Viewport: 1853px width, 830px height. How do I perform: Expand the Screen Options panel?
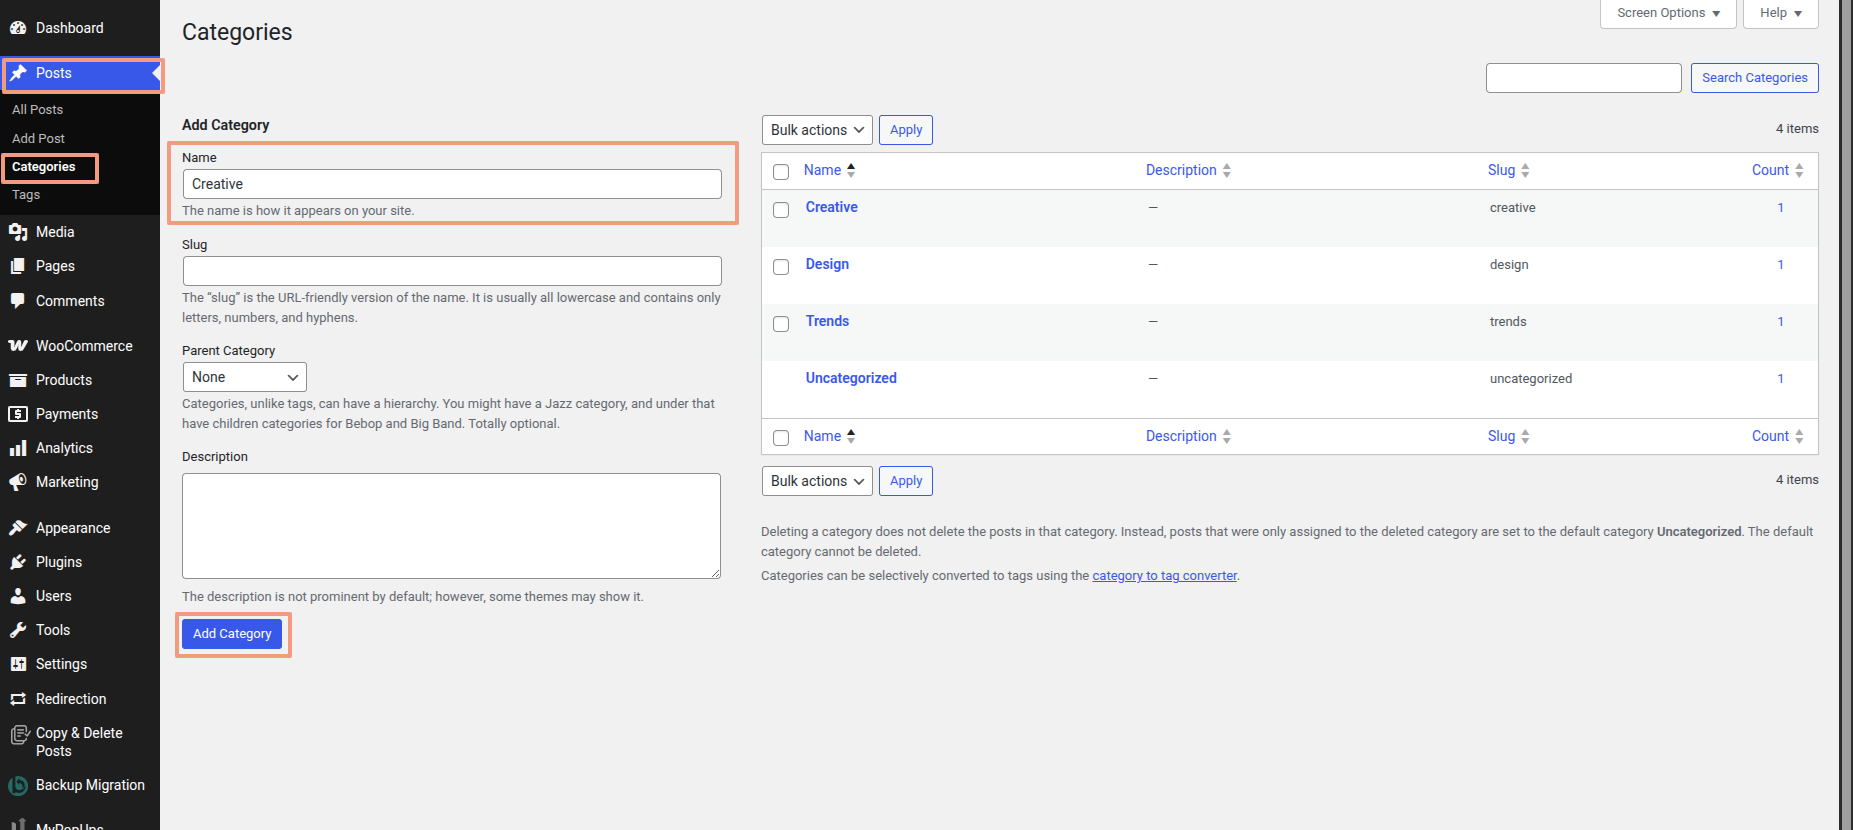1667,13
